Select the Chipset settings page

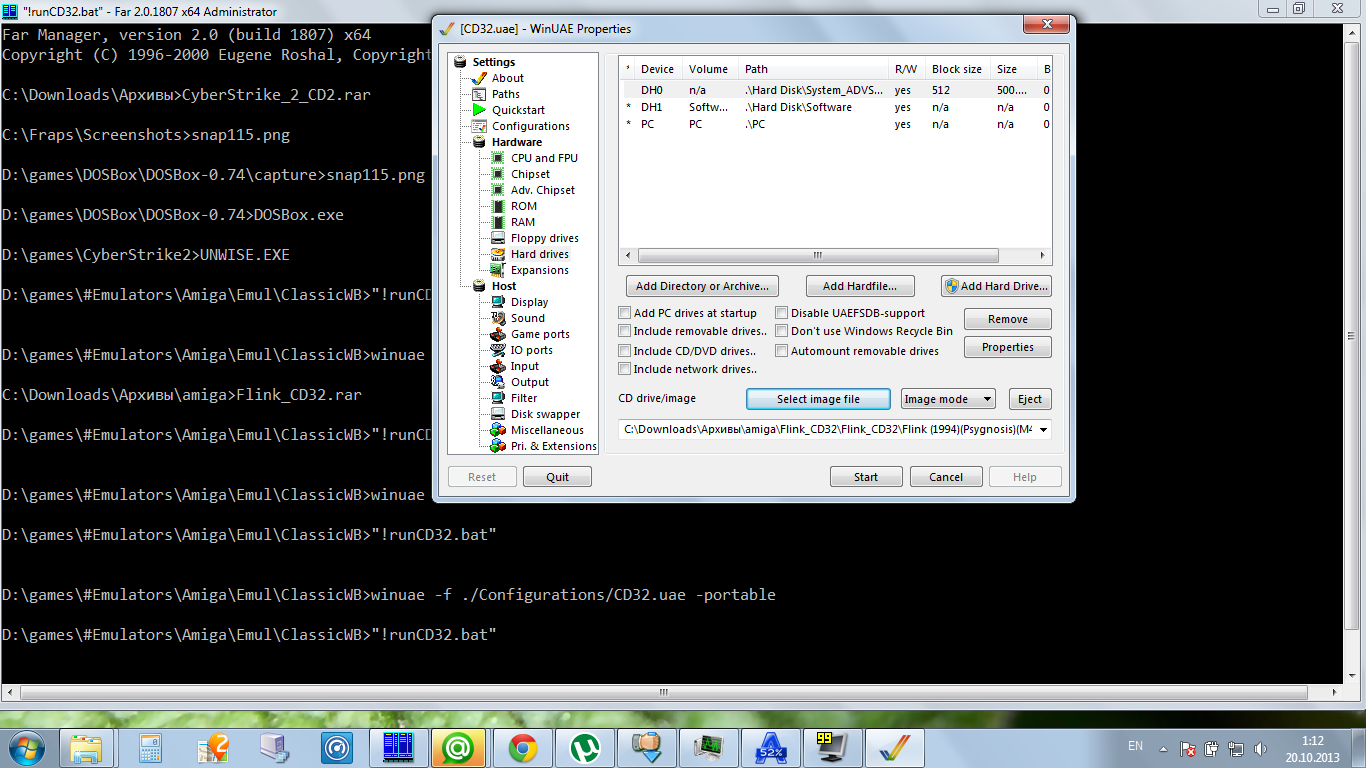(x=530, y=174)
